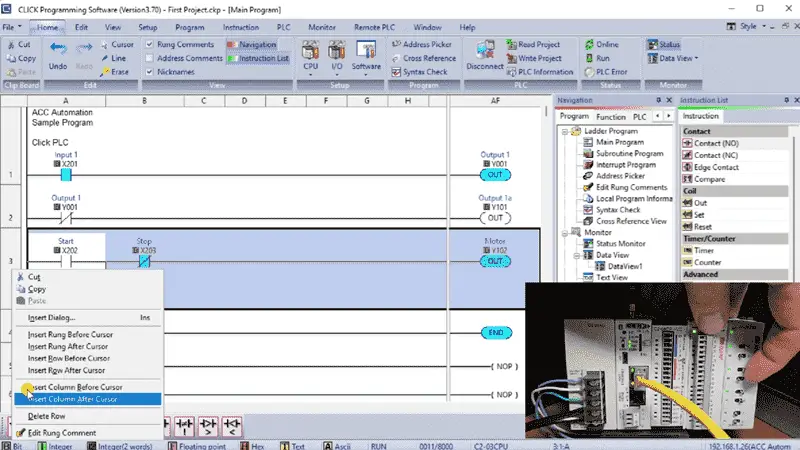This screenshot has height=450, width=800.
Task: Open the PLC Error view
Action: point(606,72)
